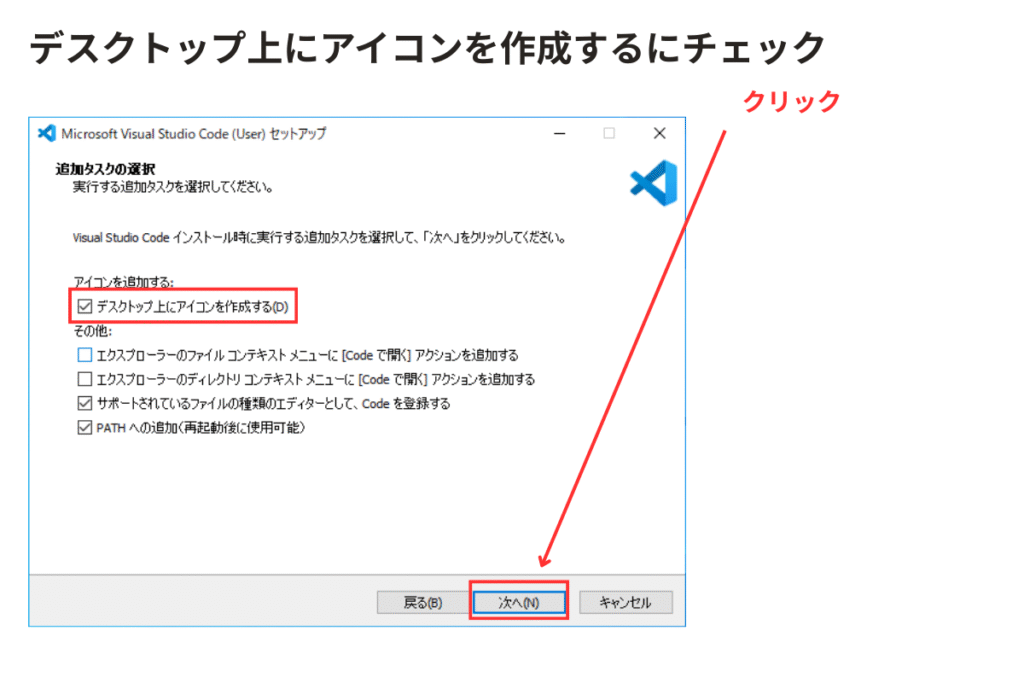This screenshot has height=683, width=1024.
Task: Click the その他: group label
Action: [x=93, y=331]
